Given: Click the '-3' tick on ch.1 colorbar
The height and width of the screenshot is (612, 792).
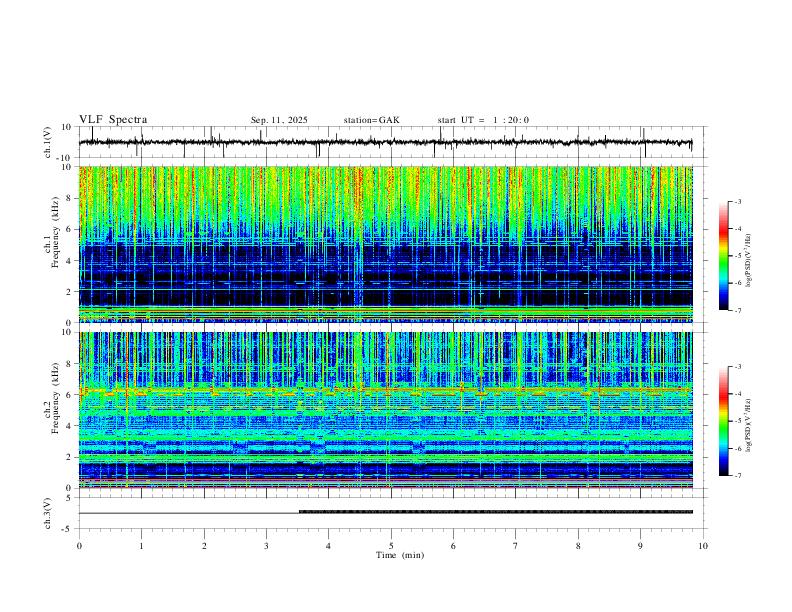Looking at the screenshot, I should 737,201.
